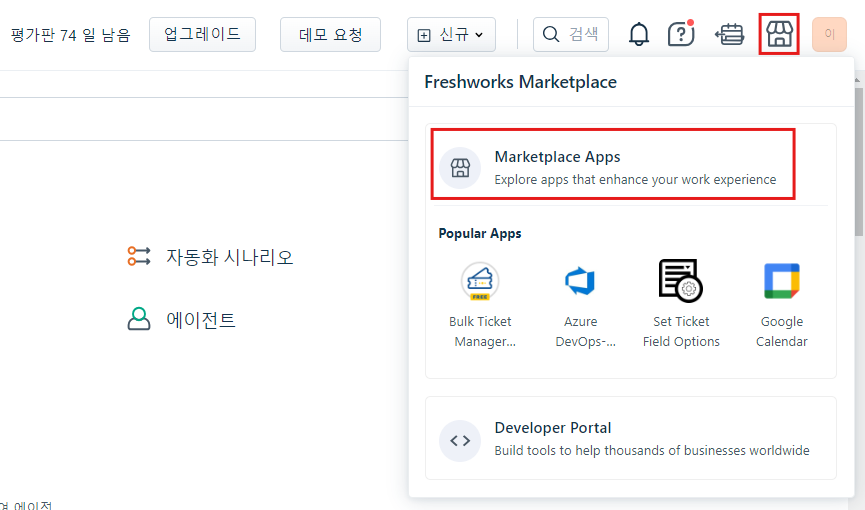Click the ticket conversion icon in top bar
The width and height of the screenshot is (865, 510).
pos(729,34)
